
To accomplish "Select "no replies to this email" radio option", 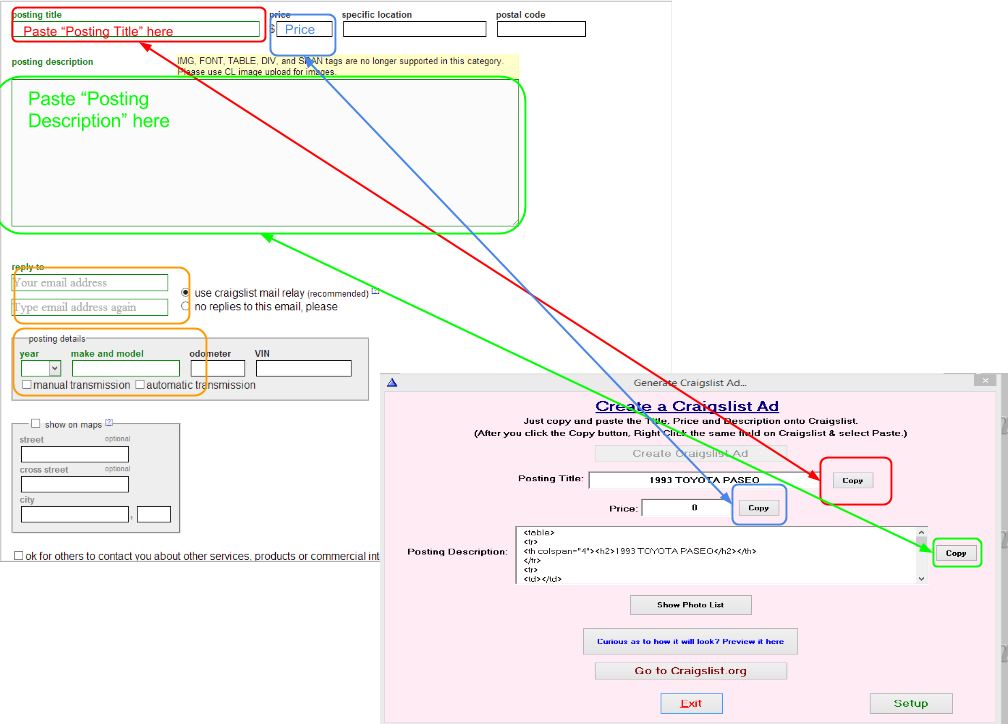I will click(185, 306).
